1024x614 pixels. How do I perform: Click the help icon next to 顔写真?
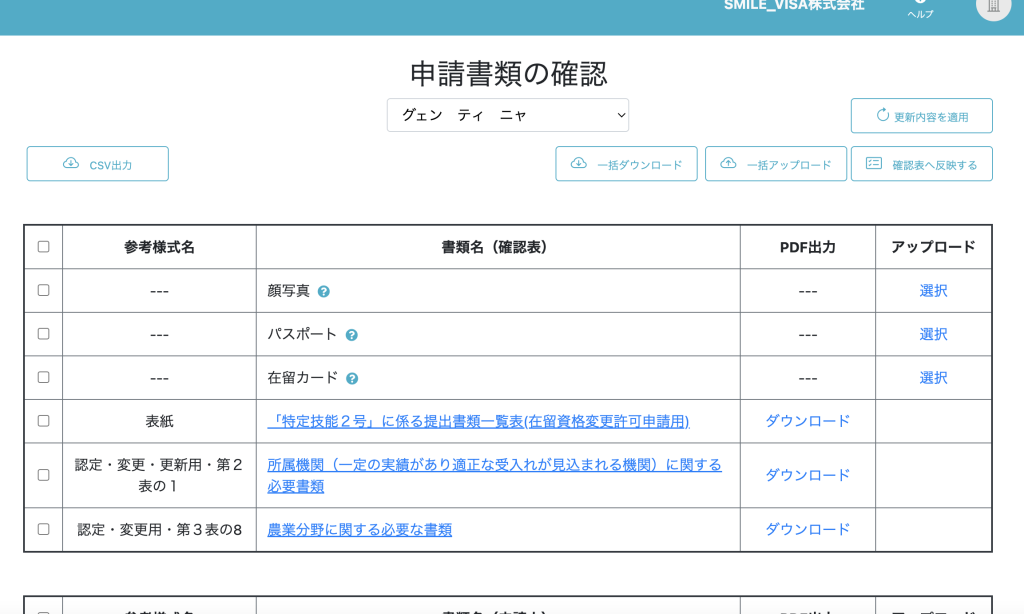click(323, 292)
